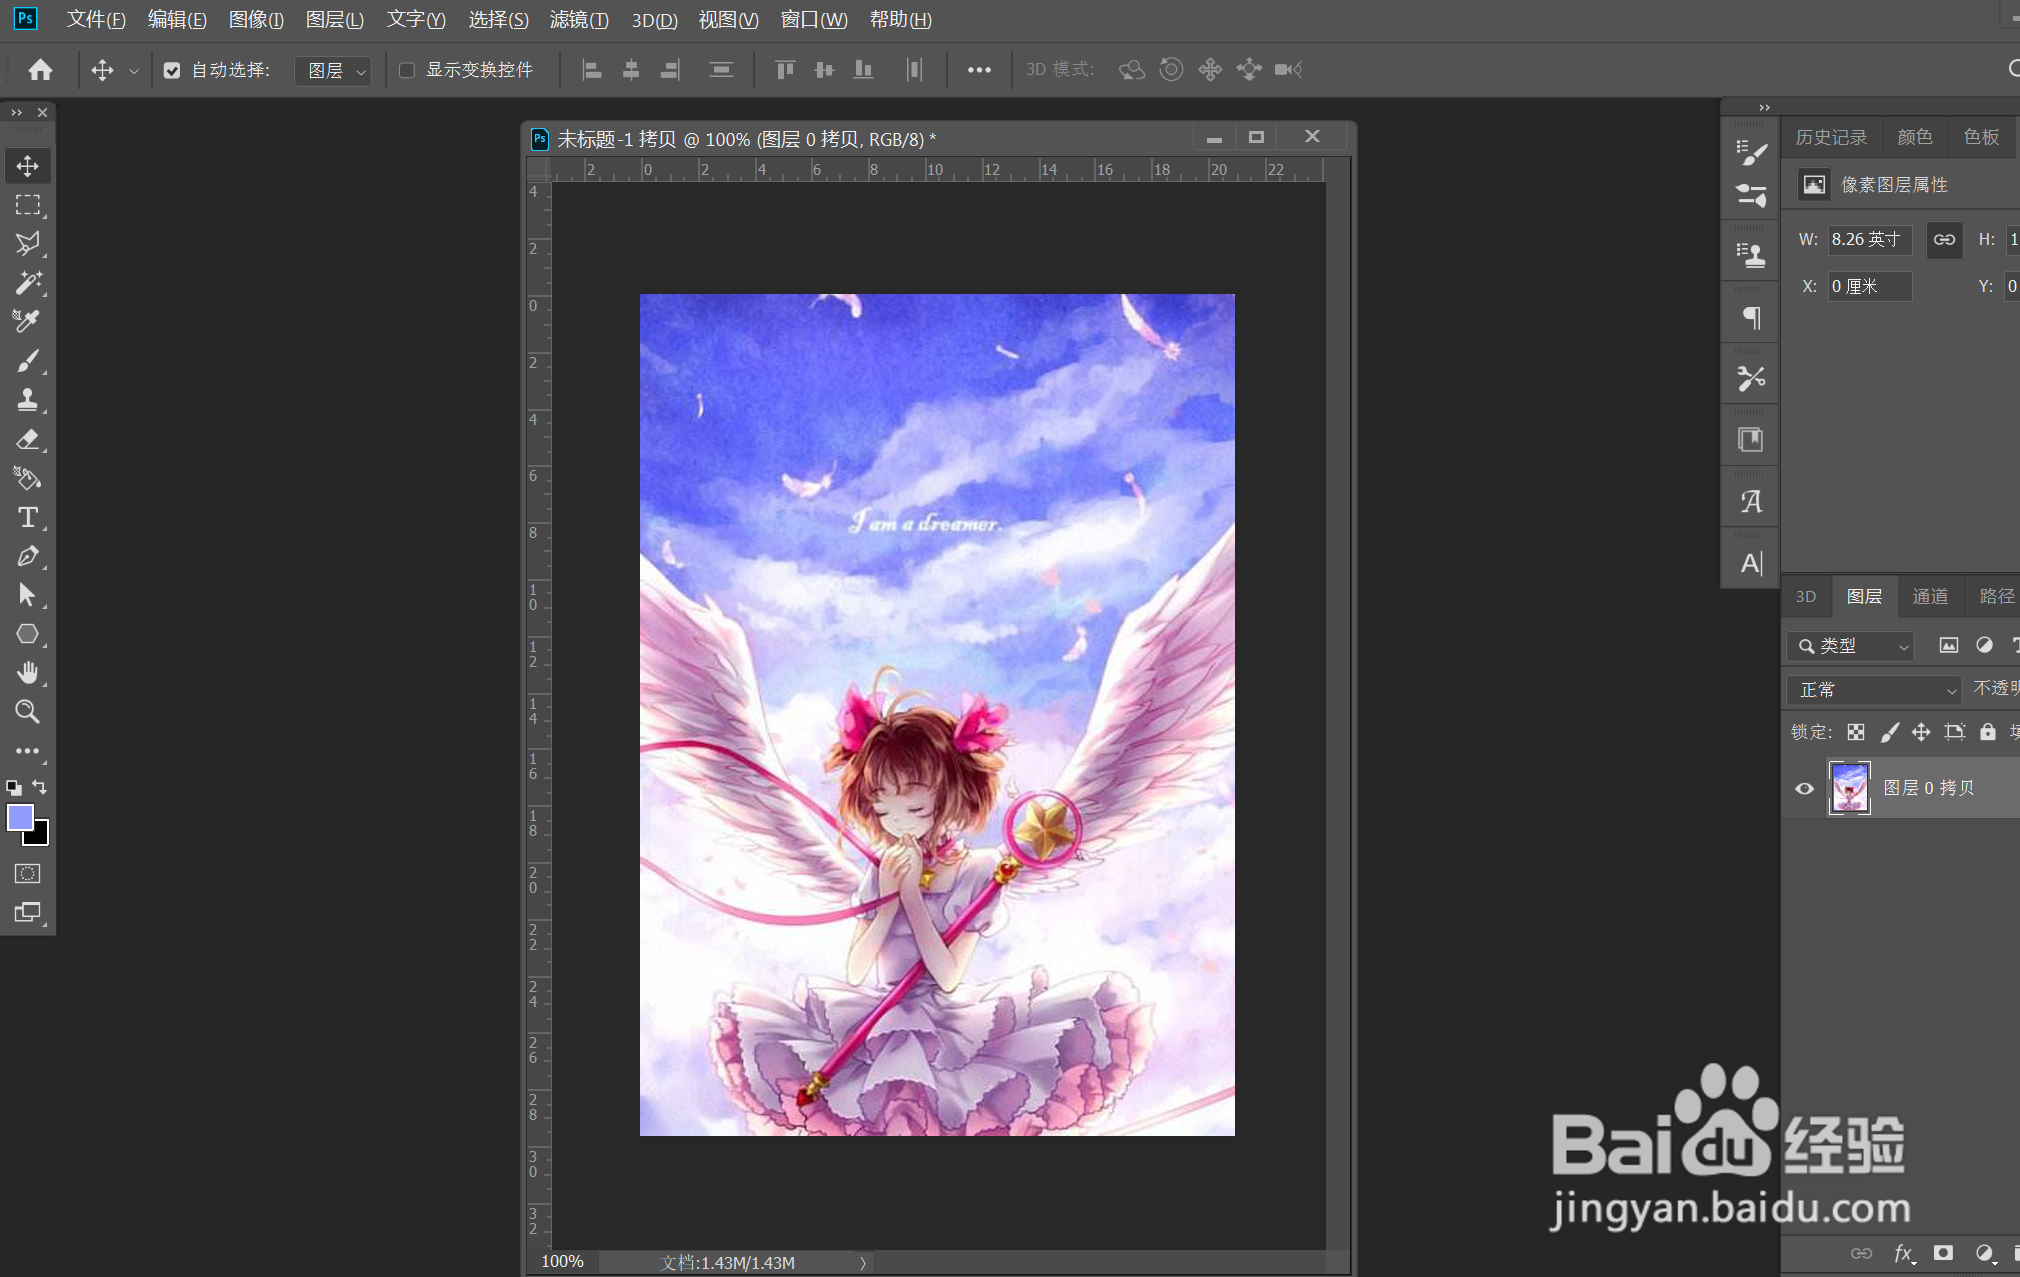
Task: Select the Clone Stamp tool
Action: pos(27,400)
